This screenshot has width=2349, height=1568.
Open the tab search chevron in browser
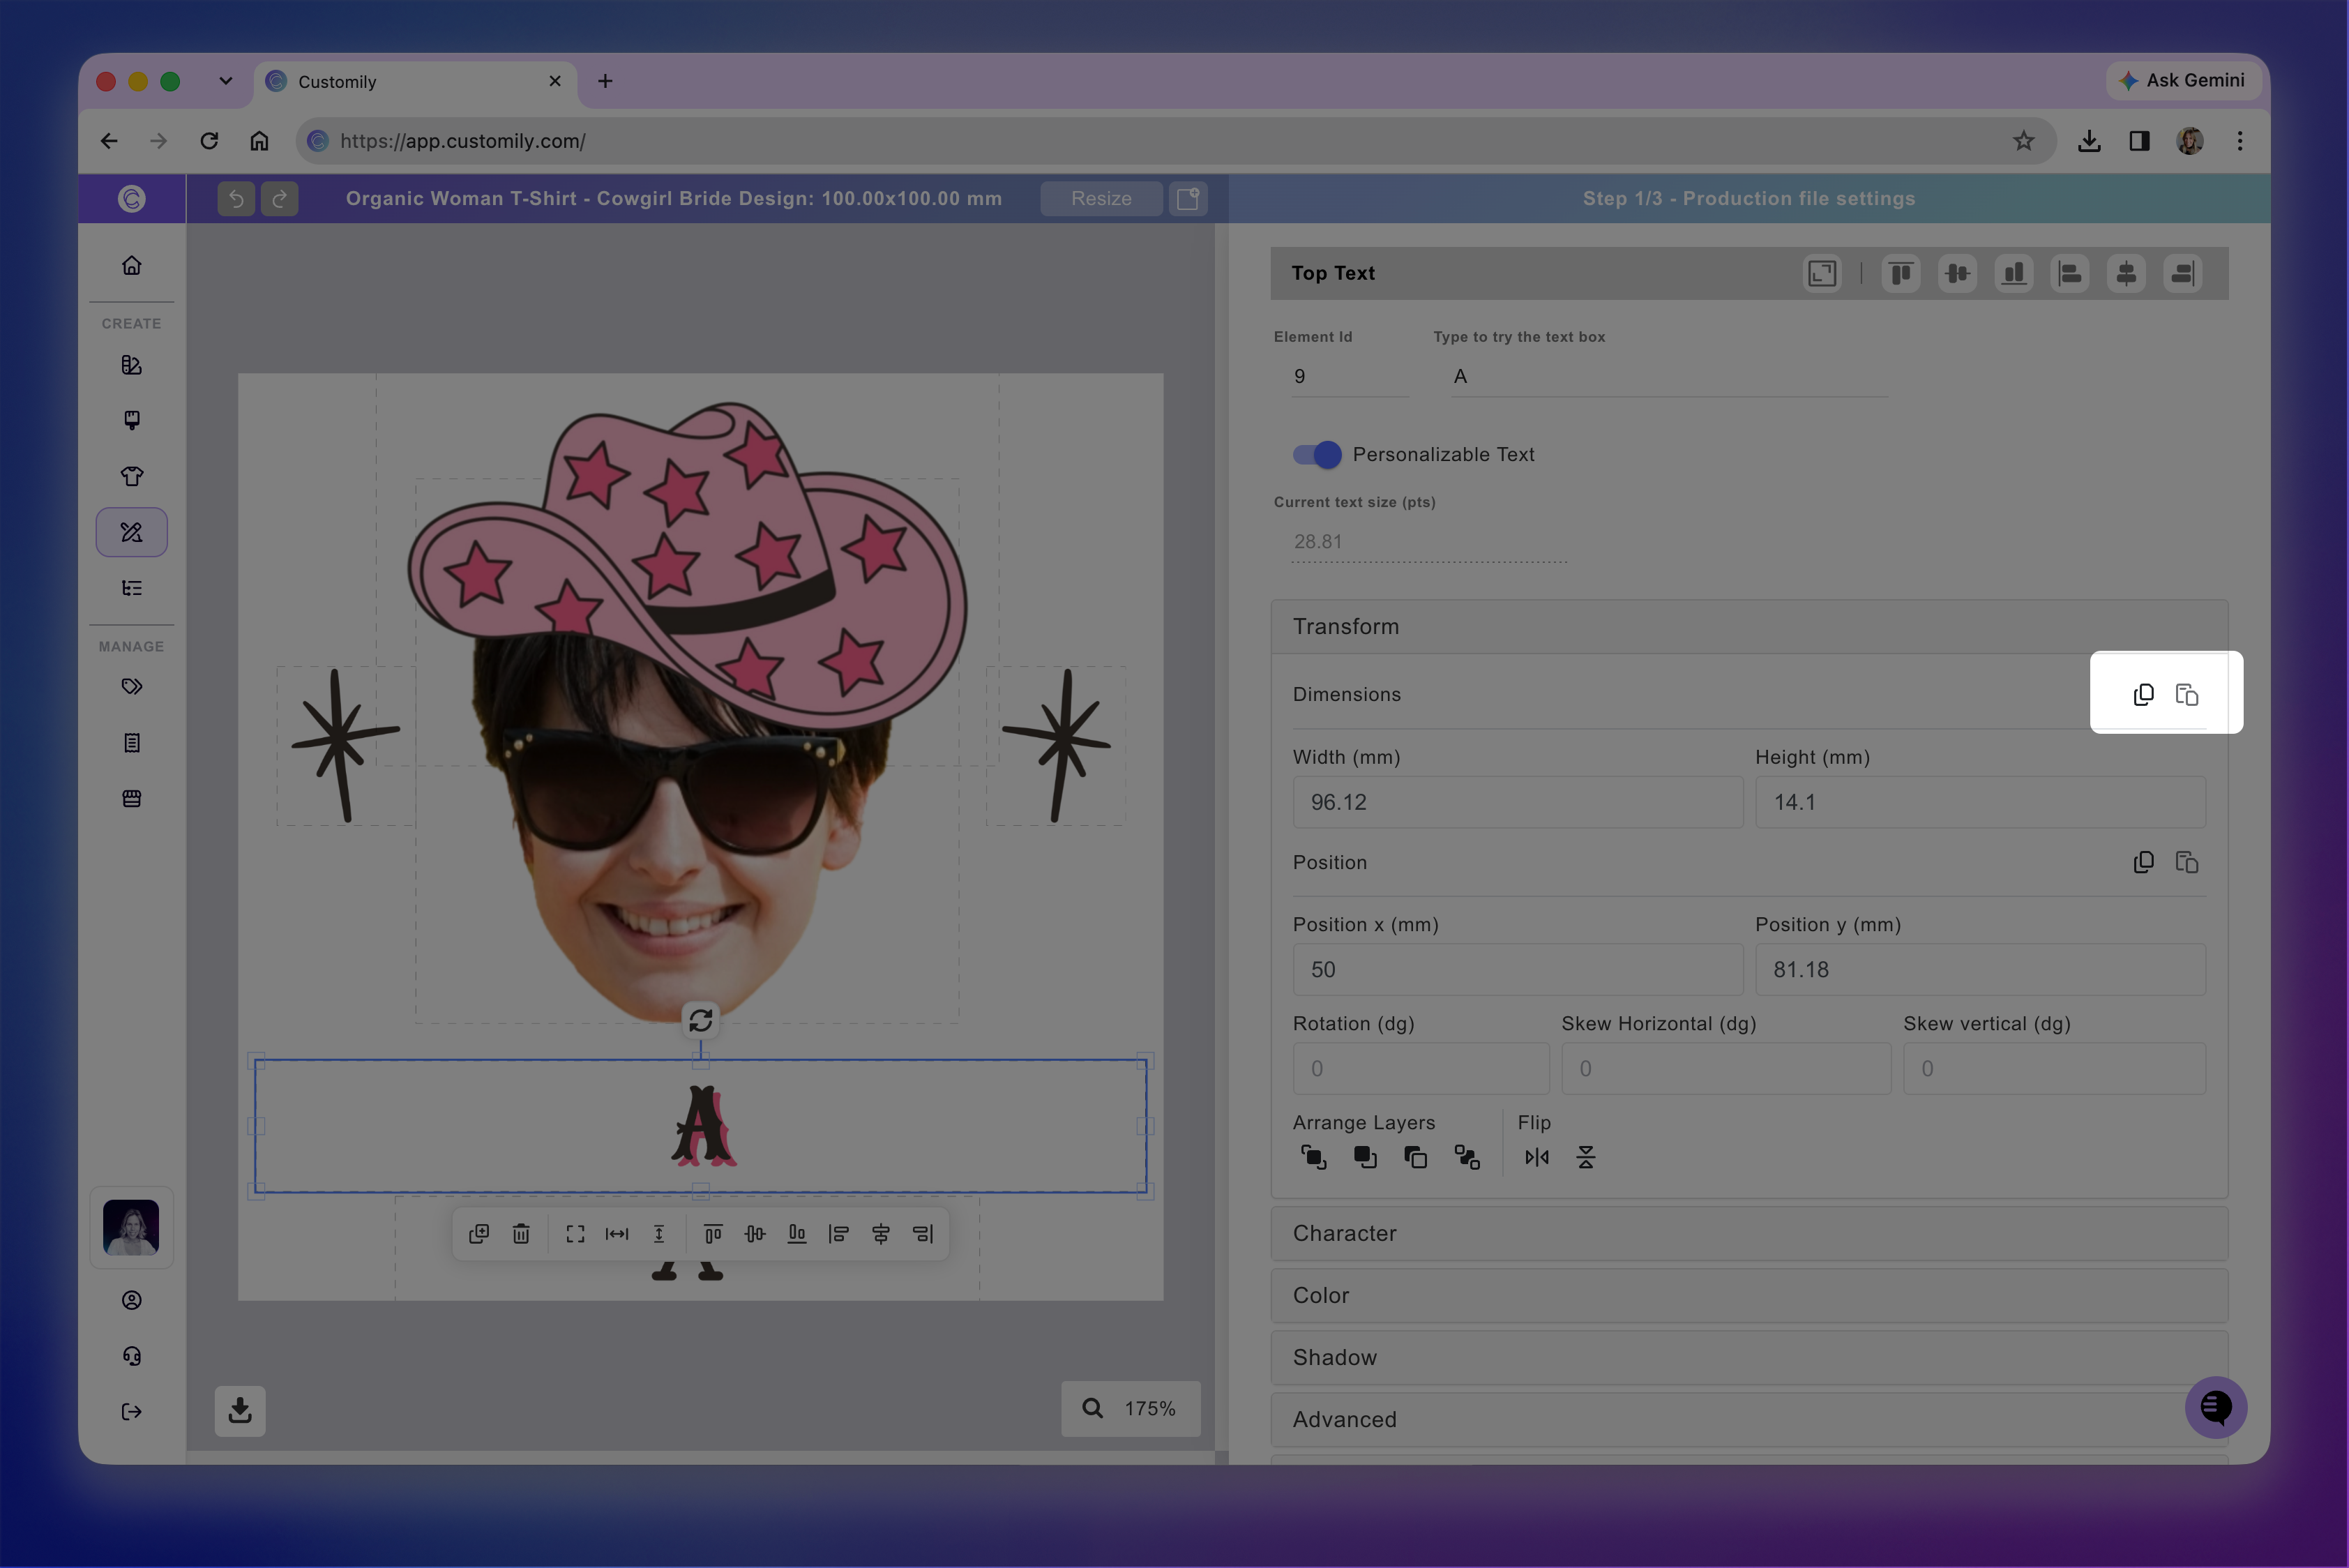(x=226, y=81)
